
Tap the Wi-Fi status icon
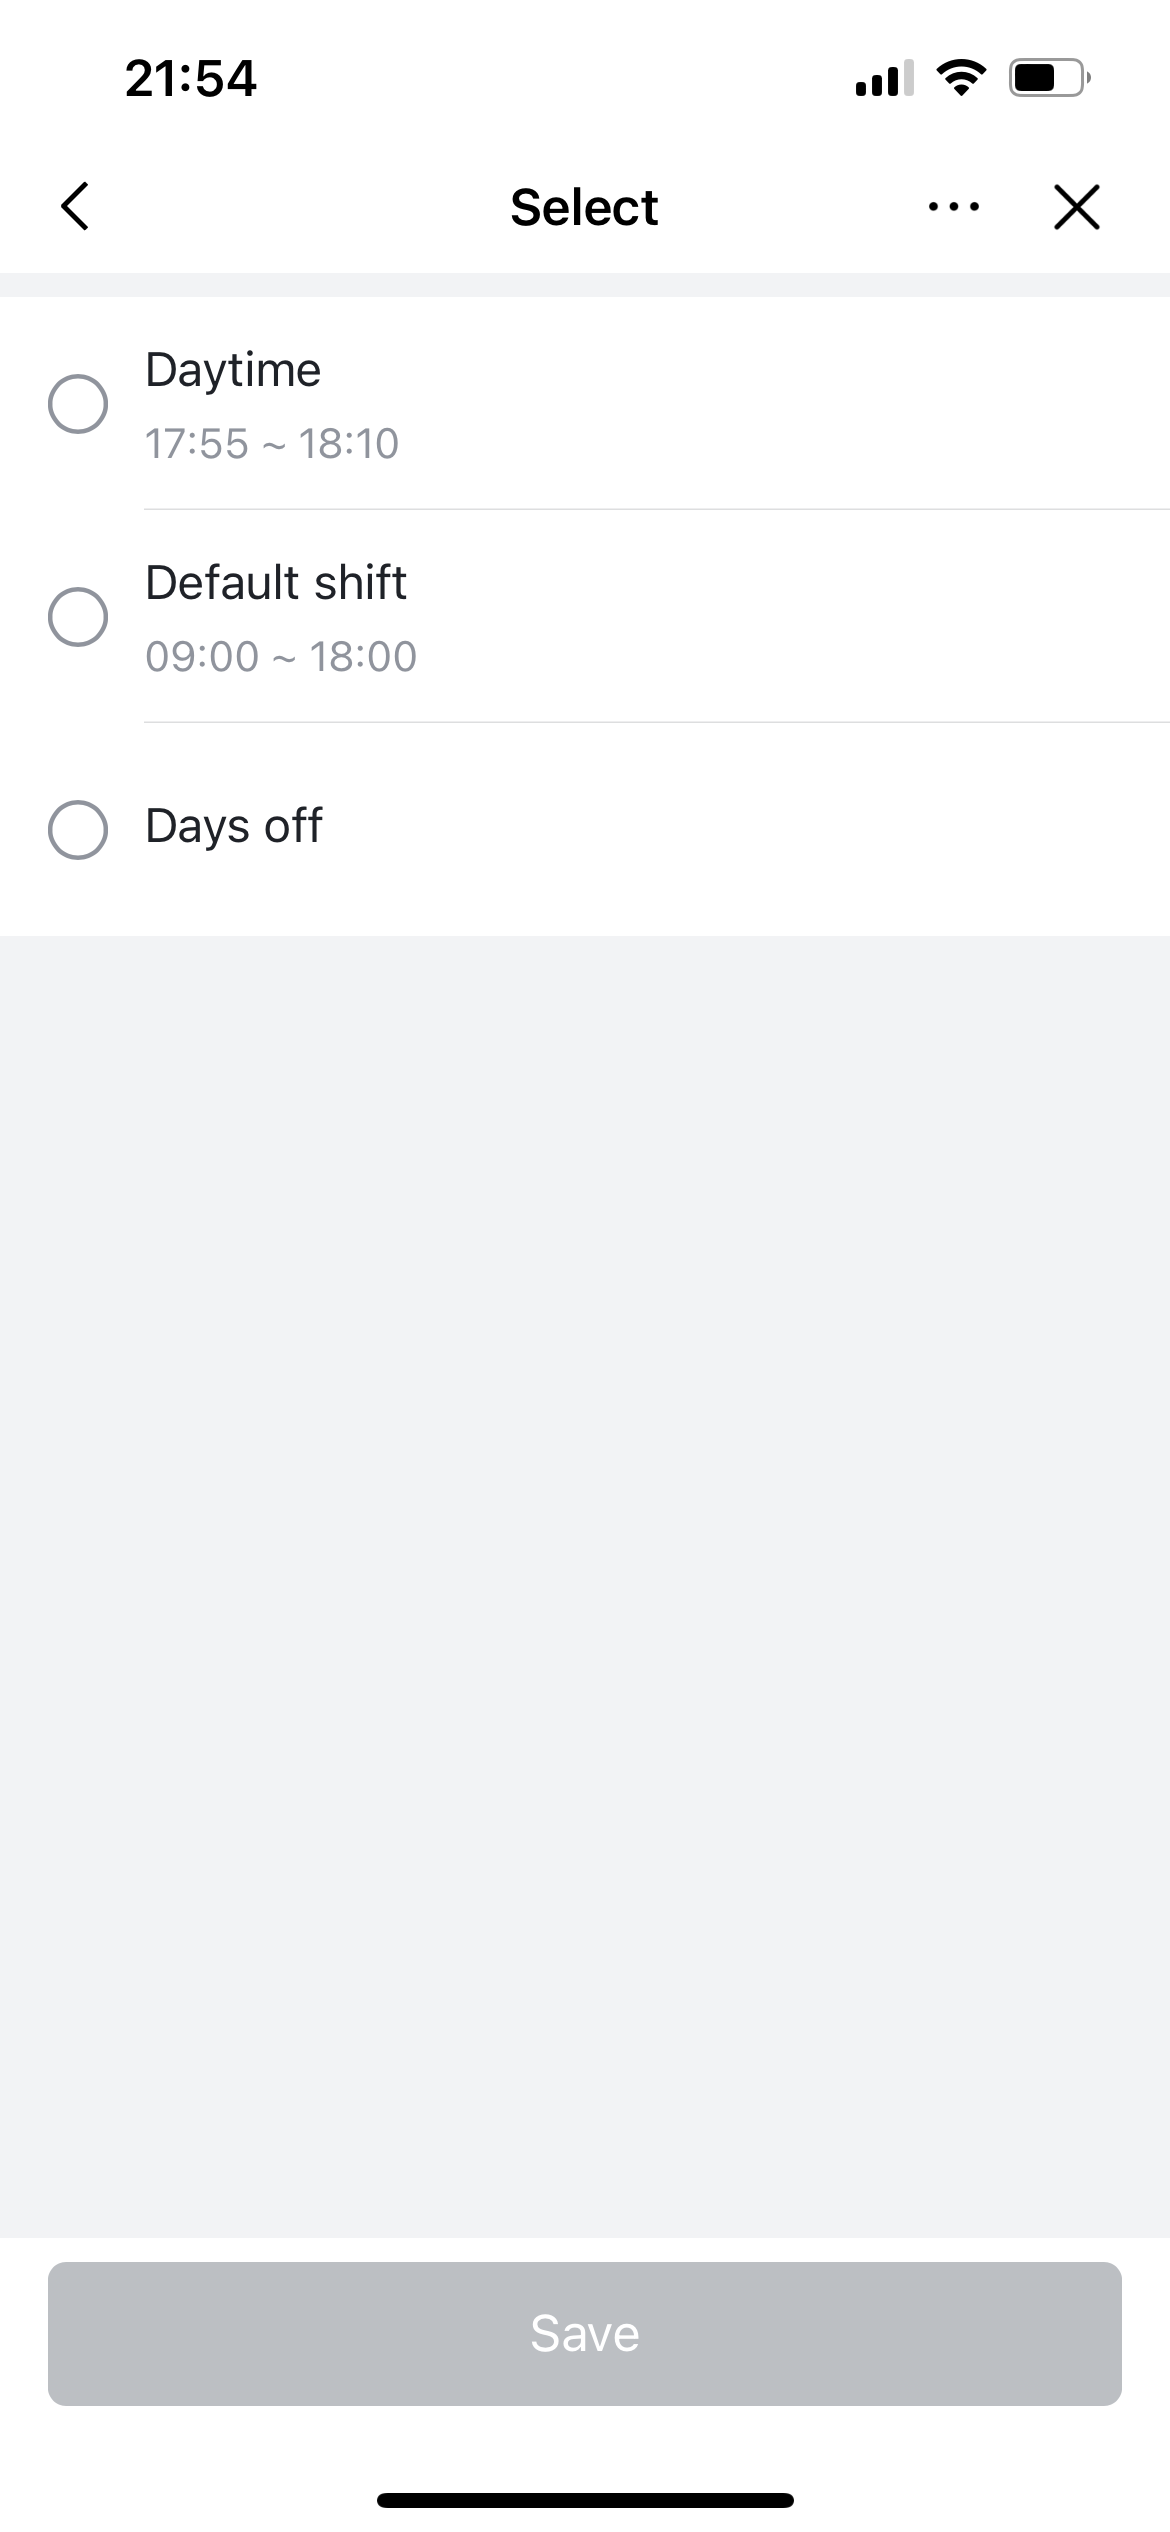click(x=961, y=77)
